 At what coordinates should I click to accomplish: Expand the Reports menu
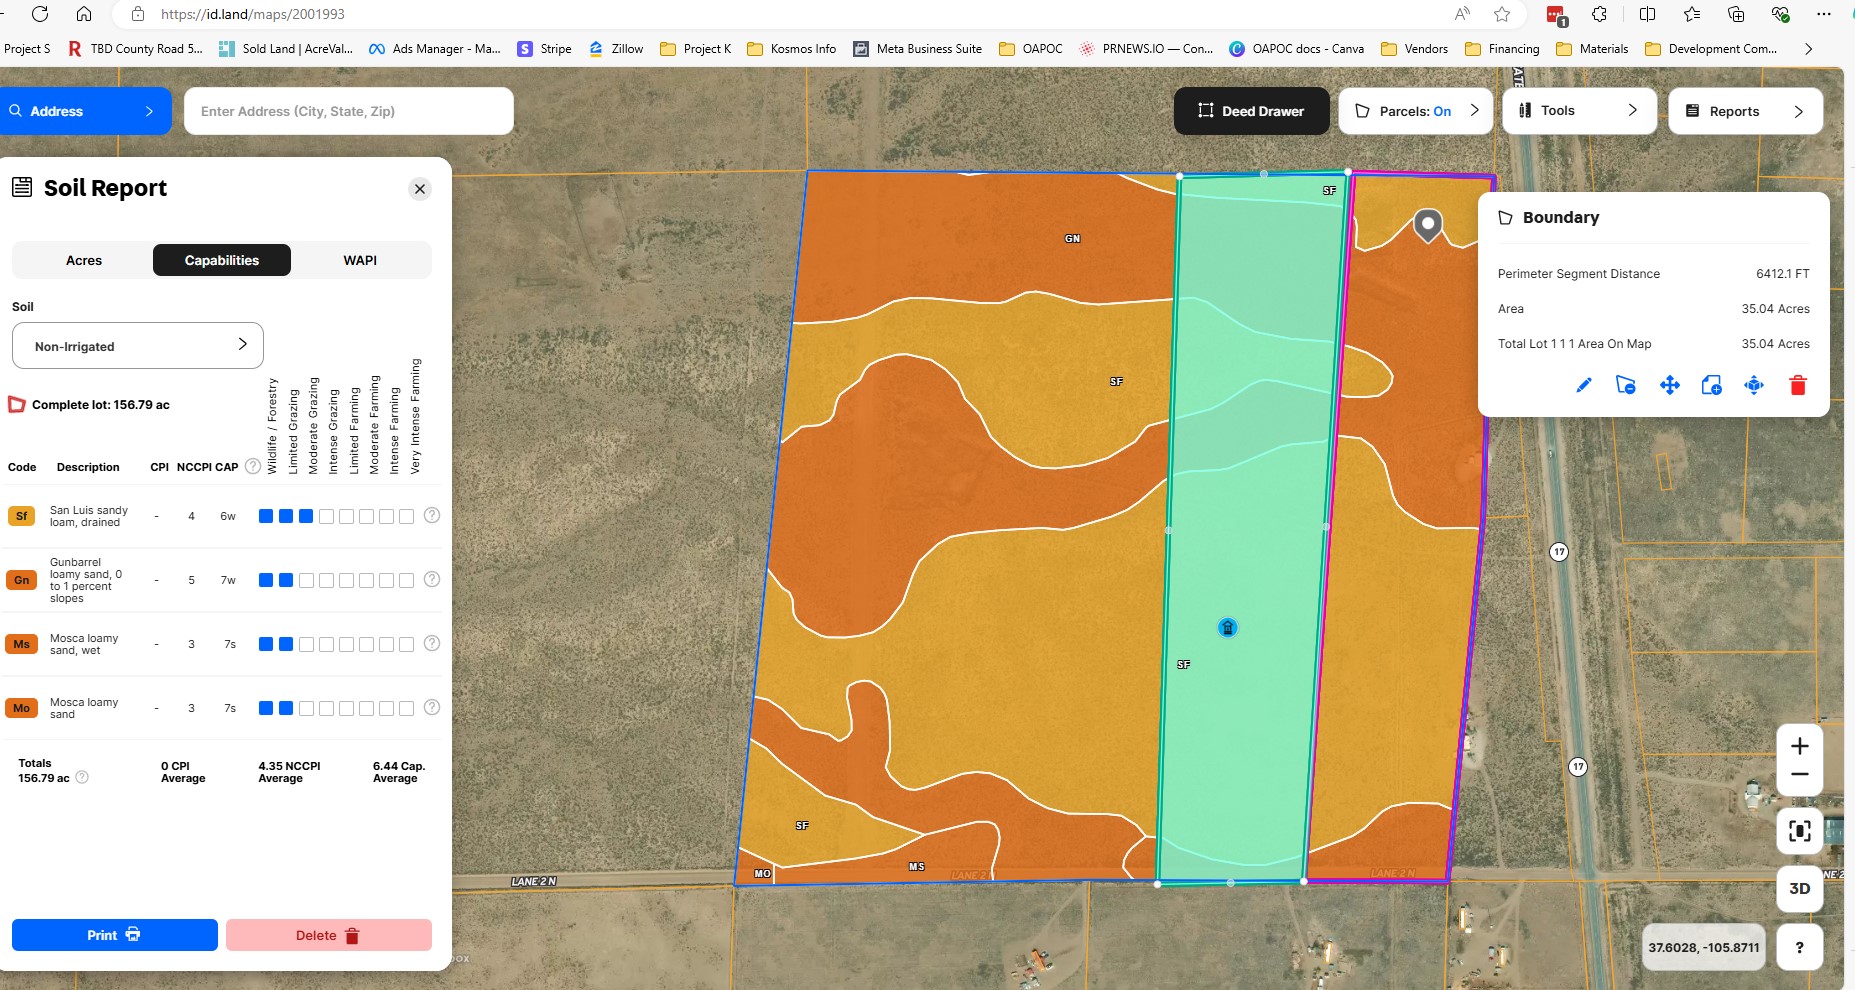tap(1745, 111)
